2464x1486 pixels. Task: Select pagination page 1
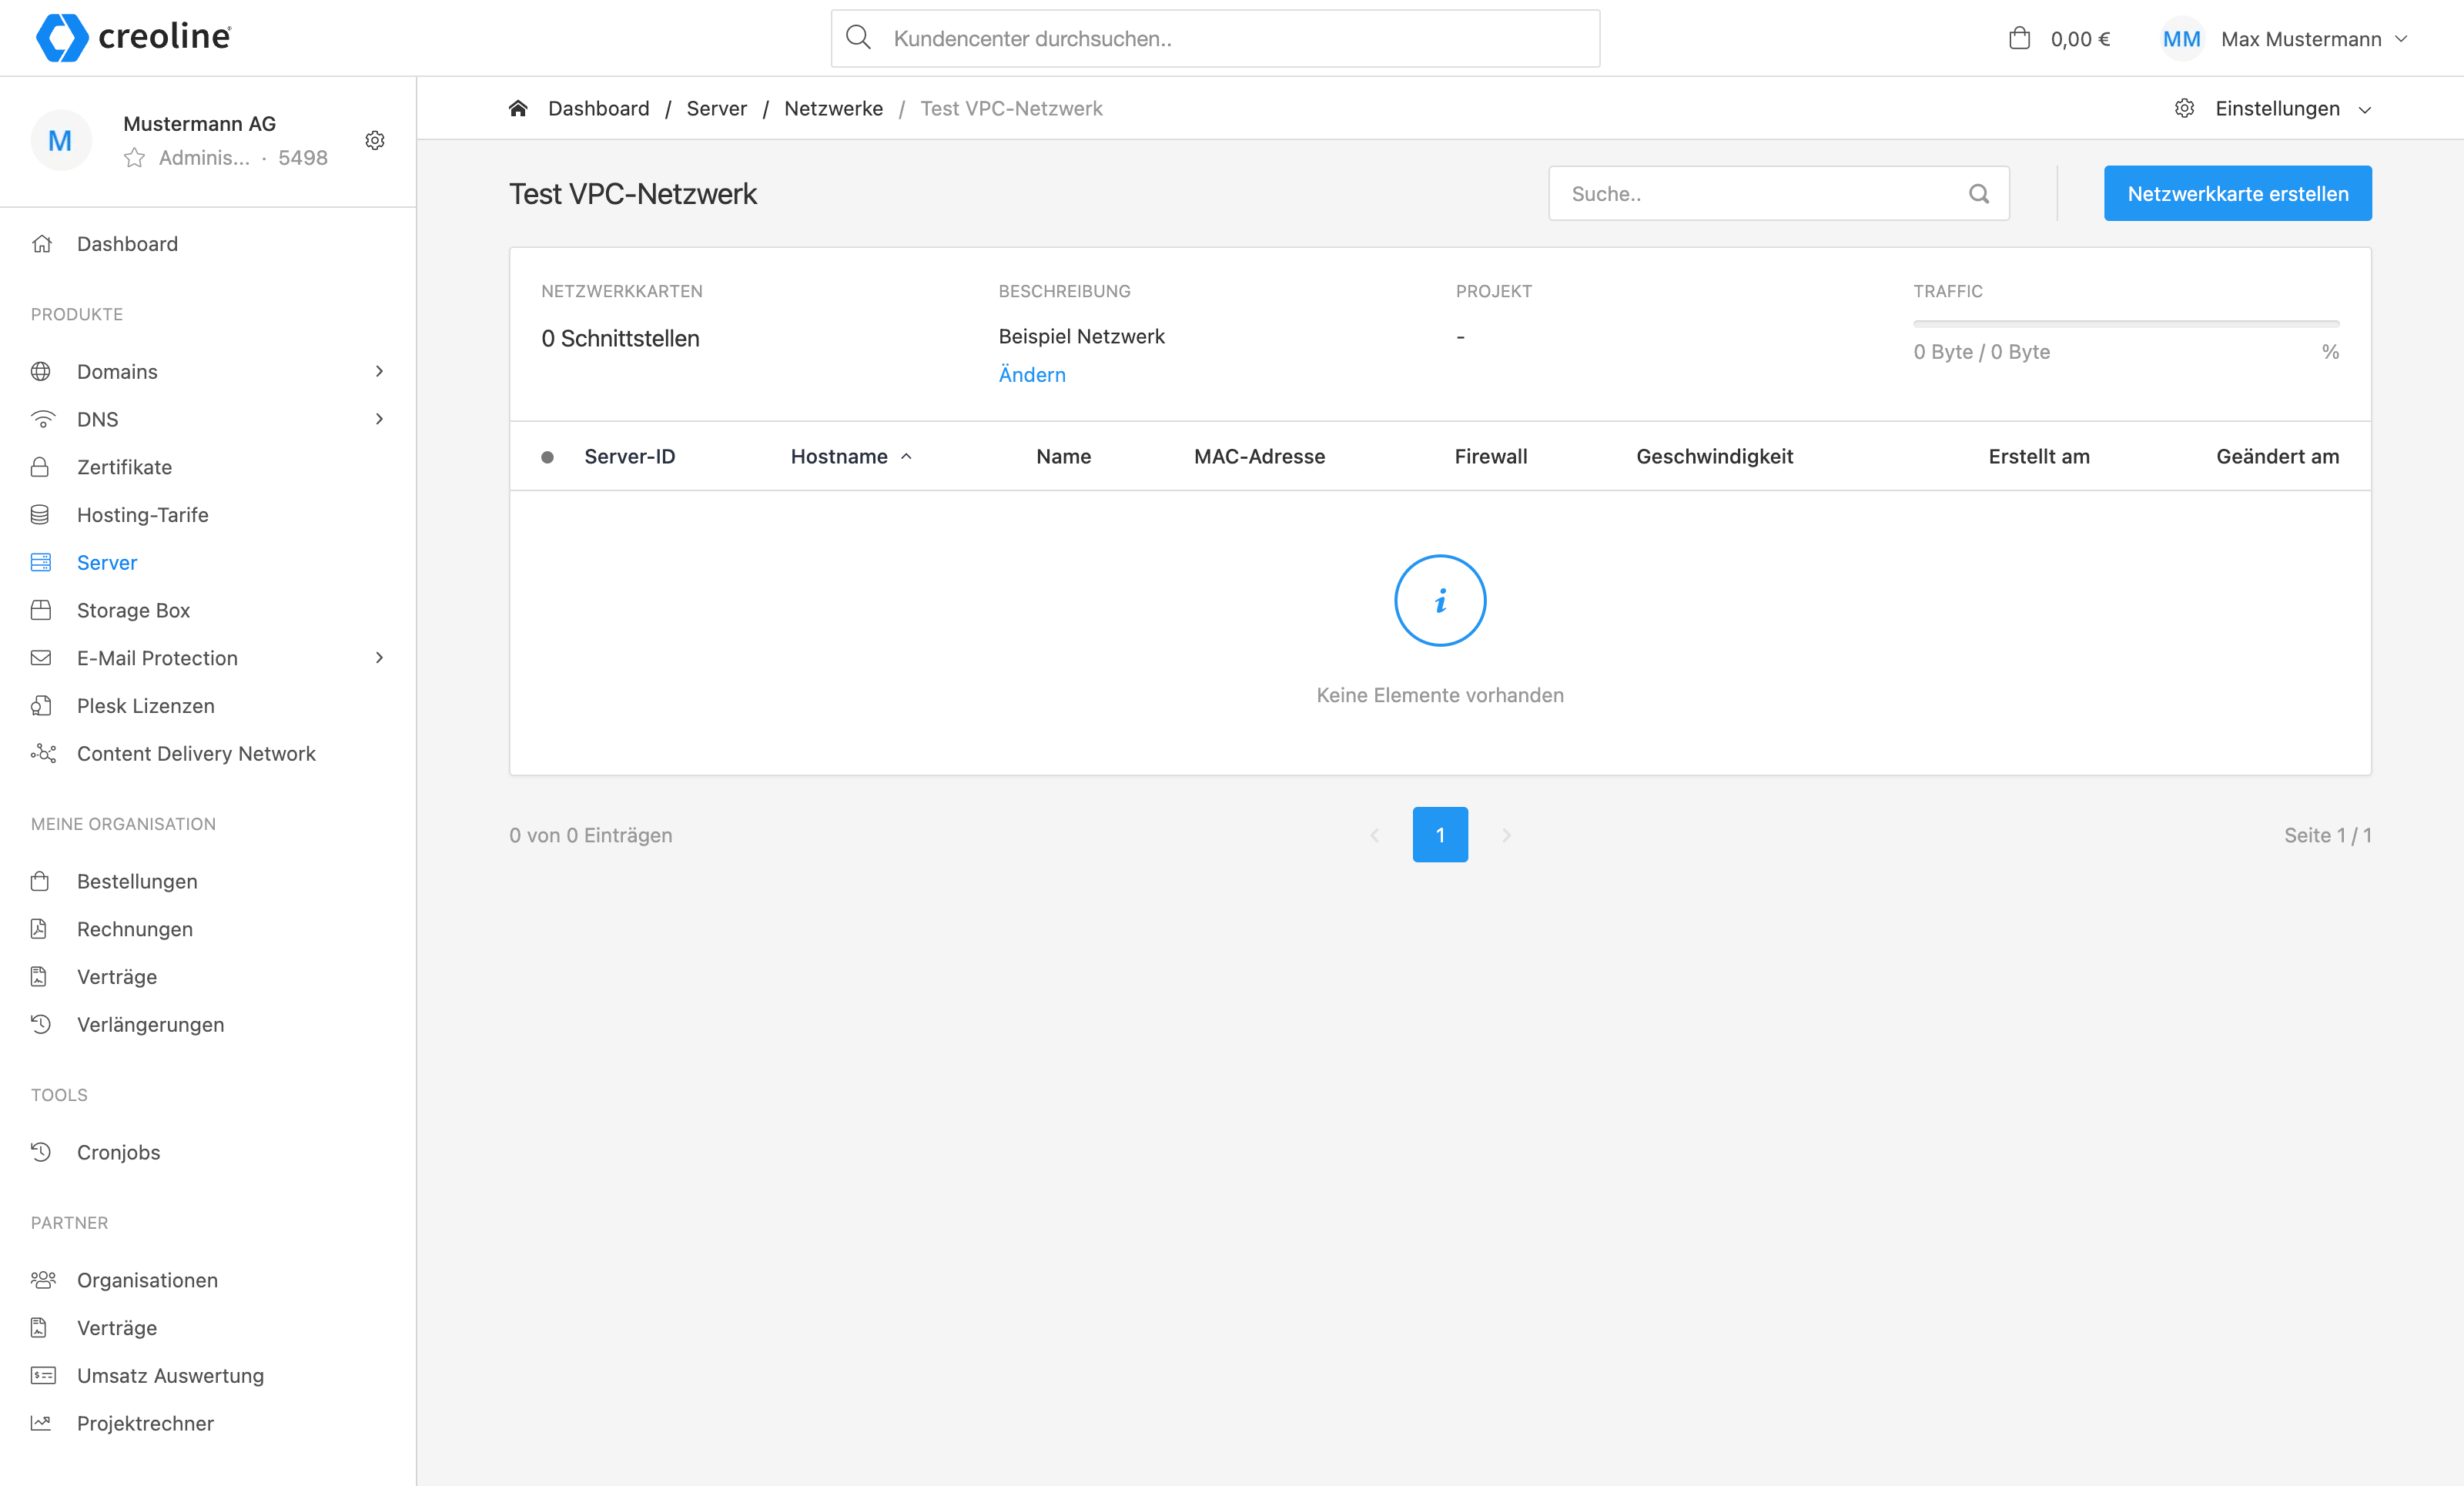pos(1440,834)
